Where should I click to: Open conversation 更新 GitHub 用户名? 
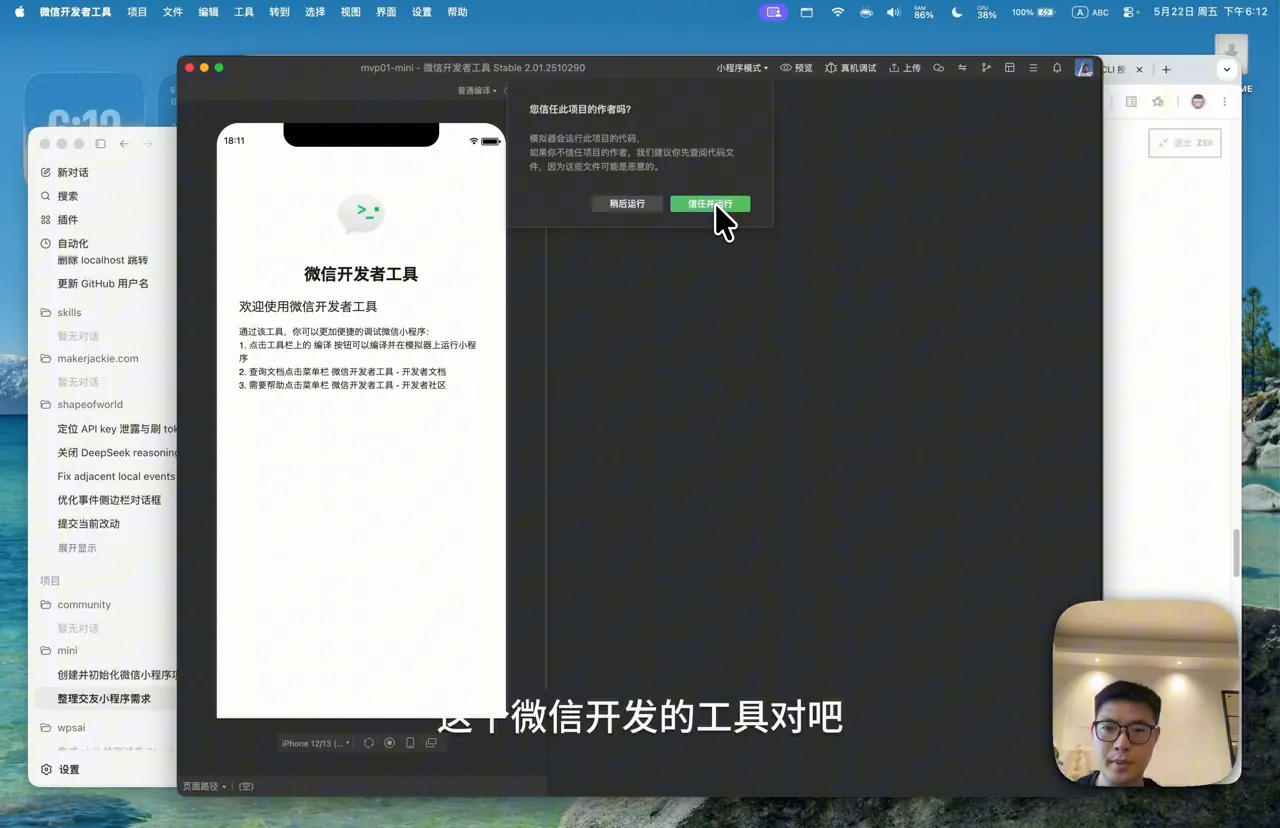click(x=103, y=284)
